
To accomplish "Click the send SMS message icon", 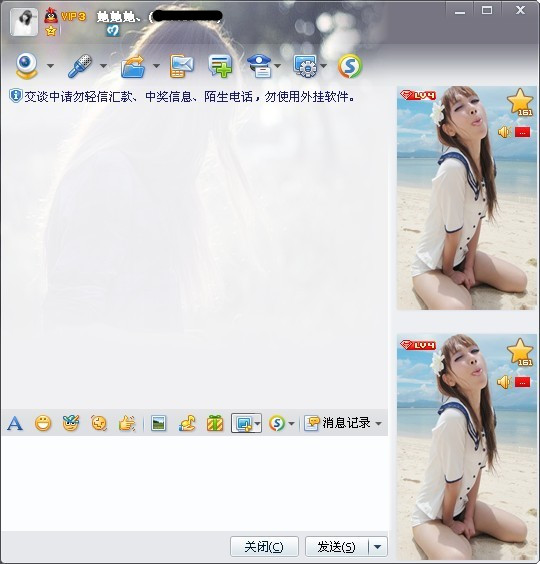I will tap(182, 66).
